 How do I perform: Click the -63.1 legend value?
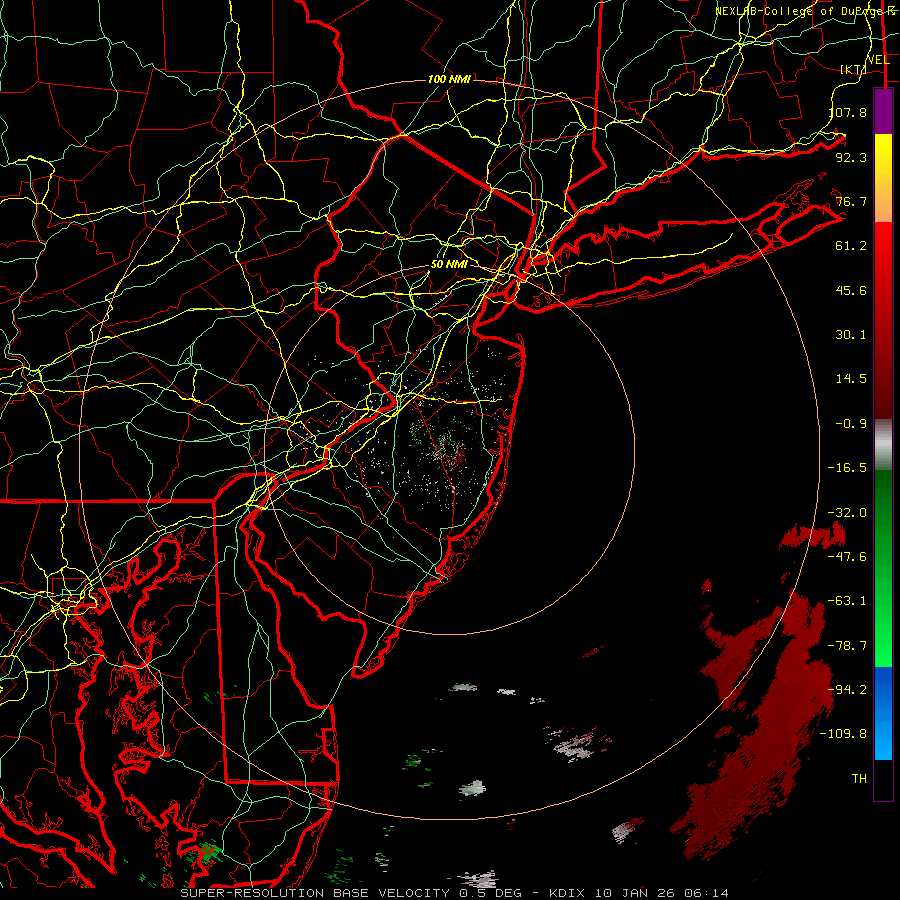point(847,601)
